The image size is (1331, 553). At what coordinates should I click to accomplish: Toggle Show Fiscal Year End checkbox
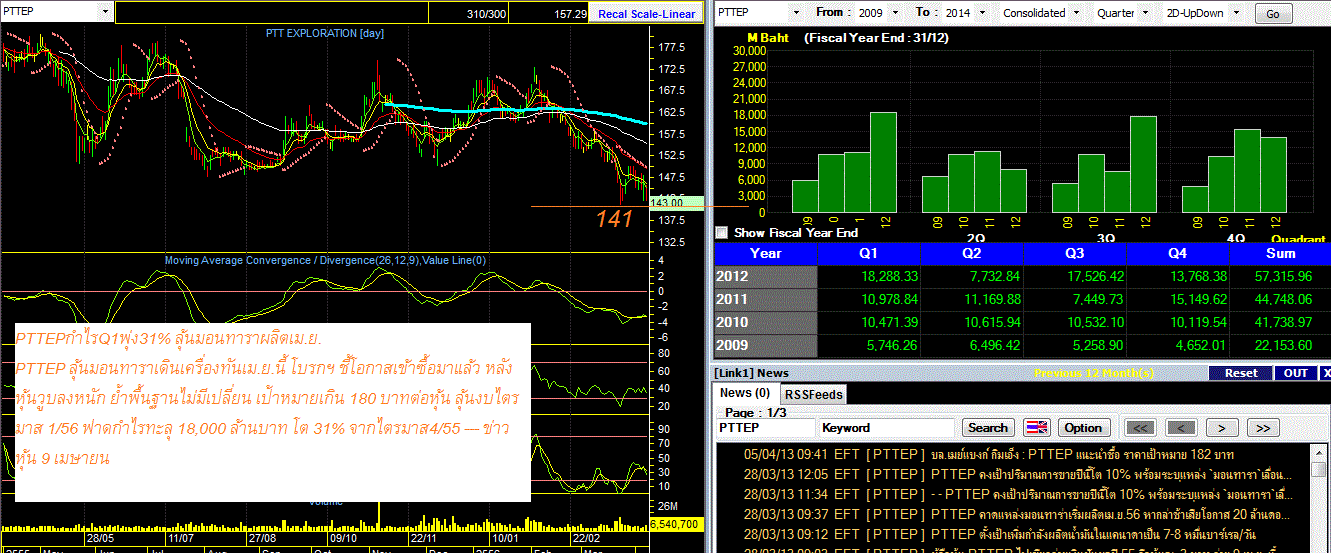(x=721, y=232)
